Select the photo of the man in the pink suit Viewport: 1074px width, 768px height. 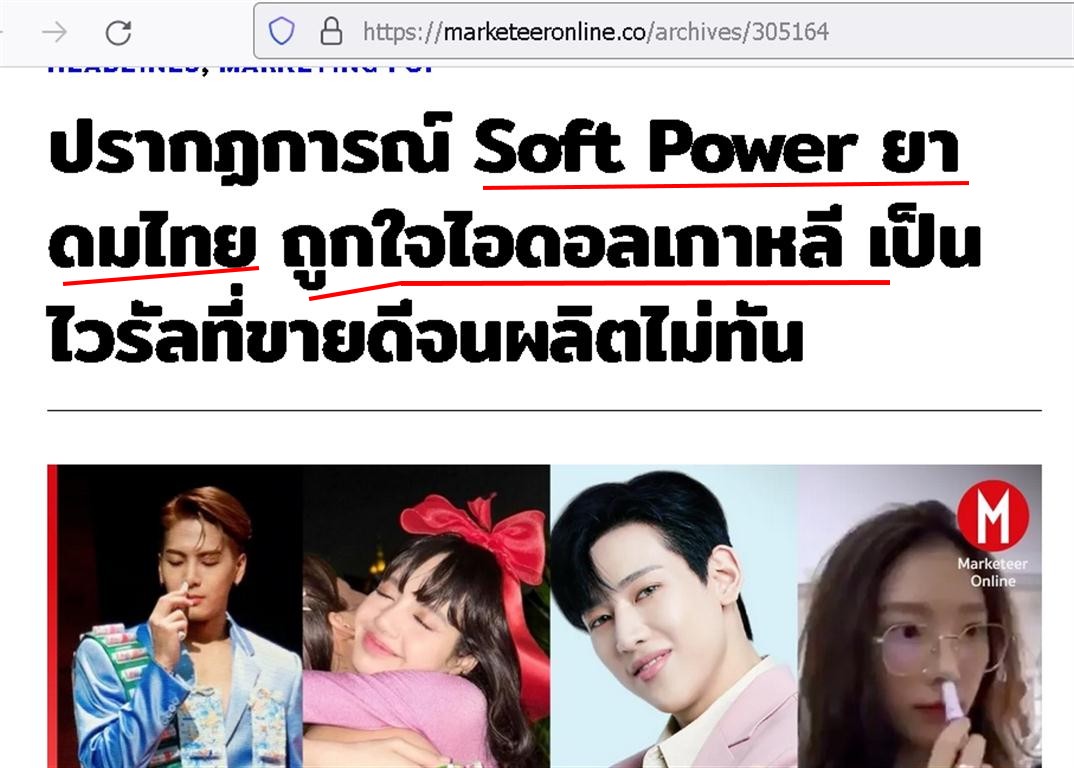pyautogui.click(x=674, y=616)
